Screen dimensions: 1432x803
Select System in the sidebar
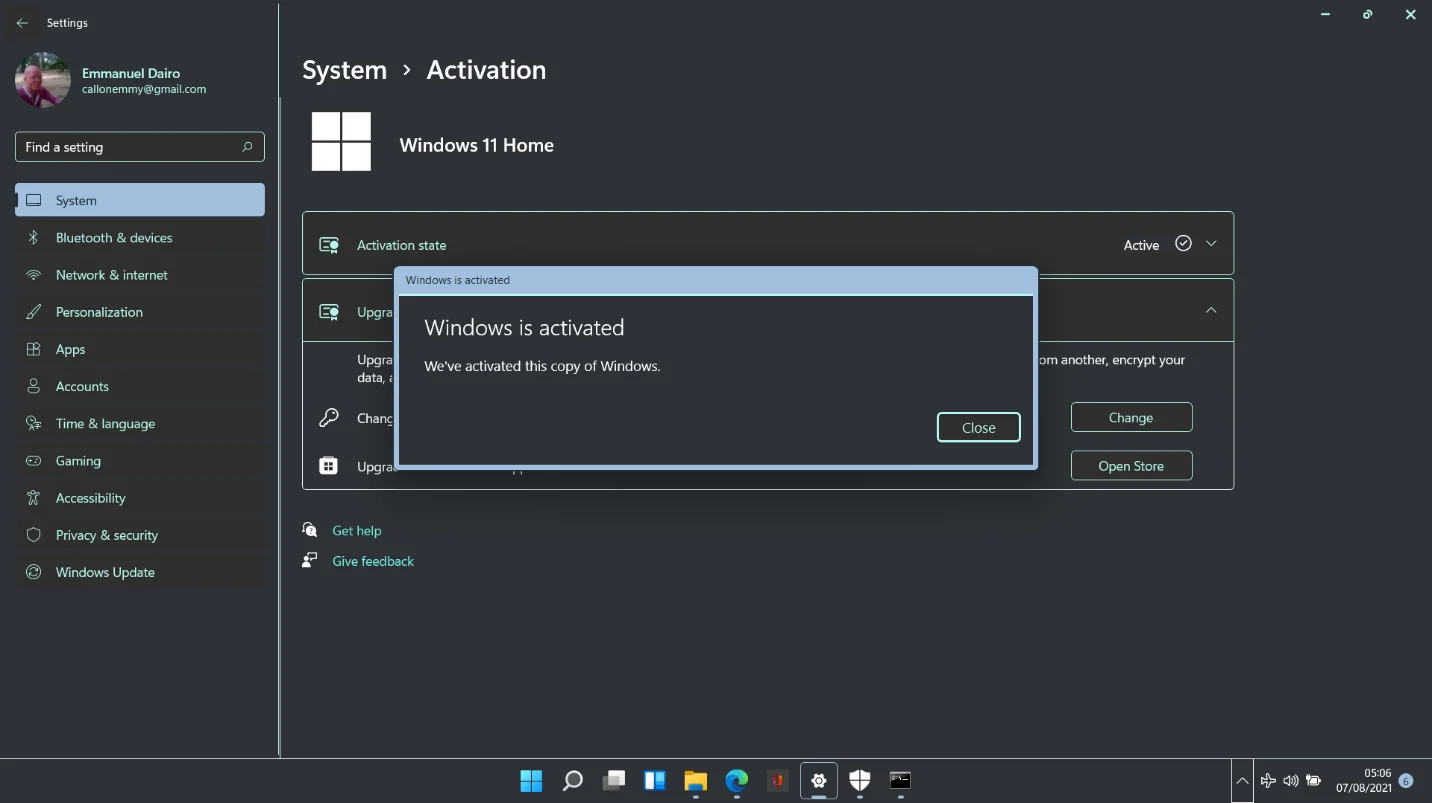[x=140, y=200]
